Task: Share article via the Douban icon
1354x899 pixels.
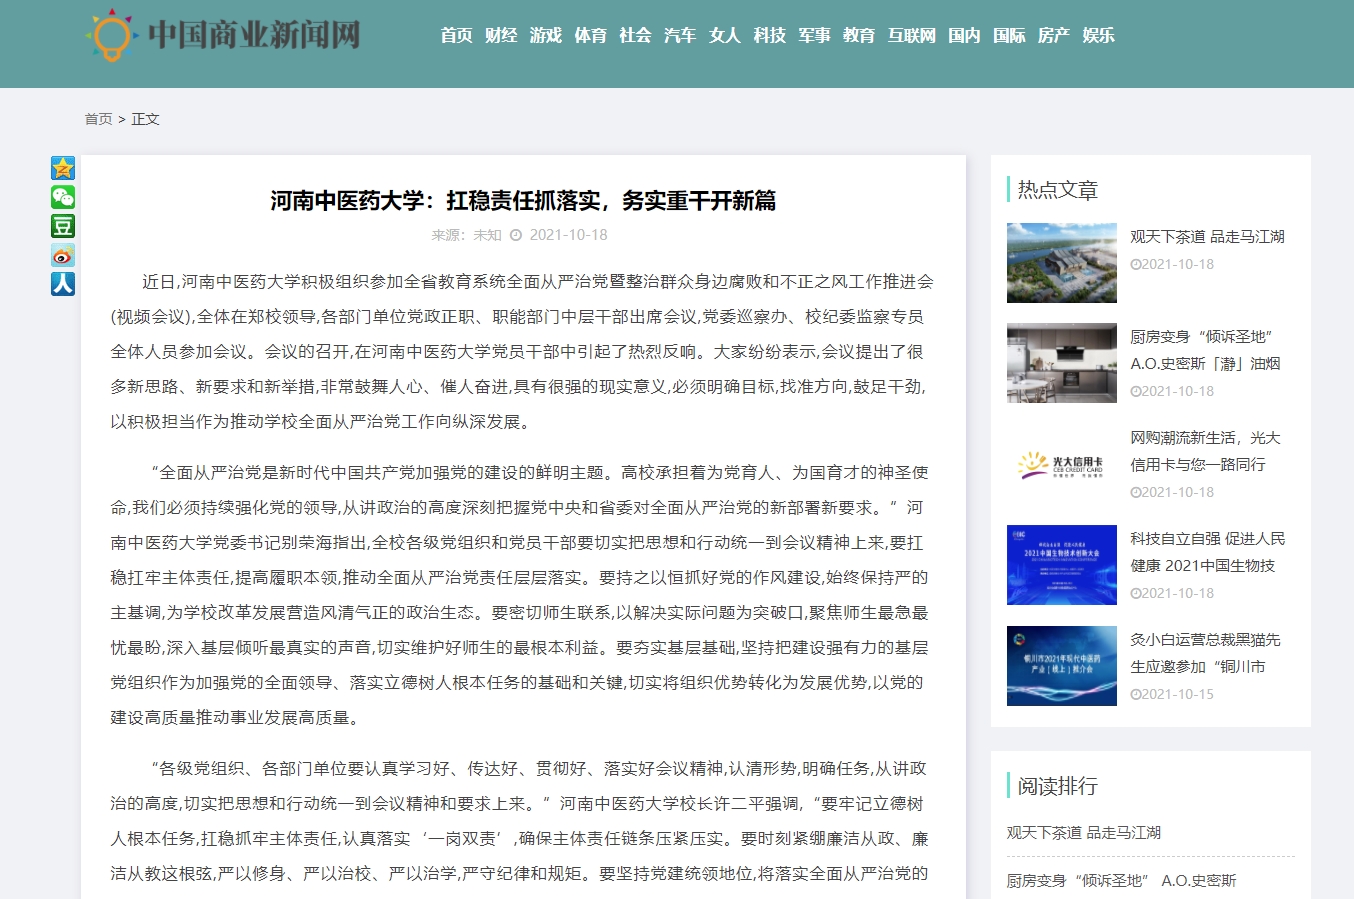Action: click(x=63, y=226)
